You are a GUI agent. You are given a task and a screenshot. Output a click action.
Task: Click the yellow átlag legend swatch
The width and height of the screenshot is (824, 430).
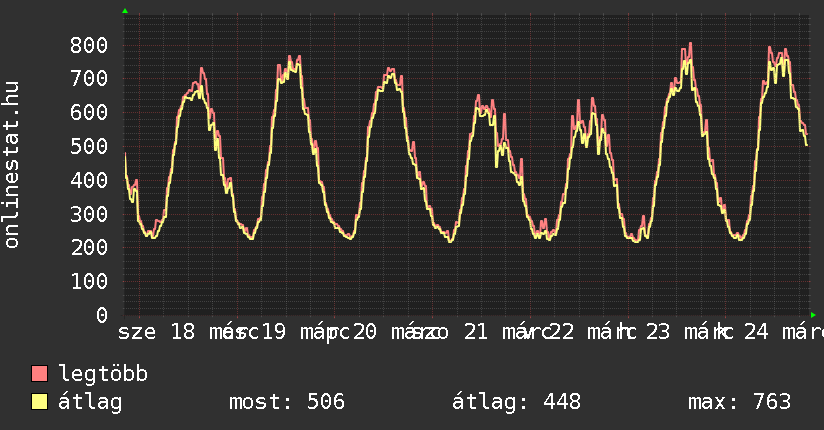40,402
